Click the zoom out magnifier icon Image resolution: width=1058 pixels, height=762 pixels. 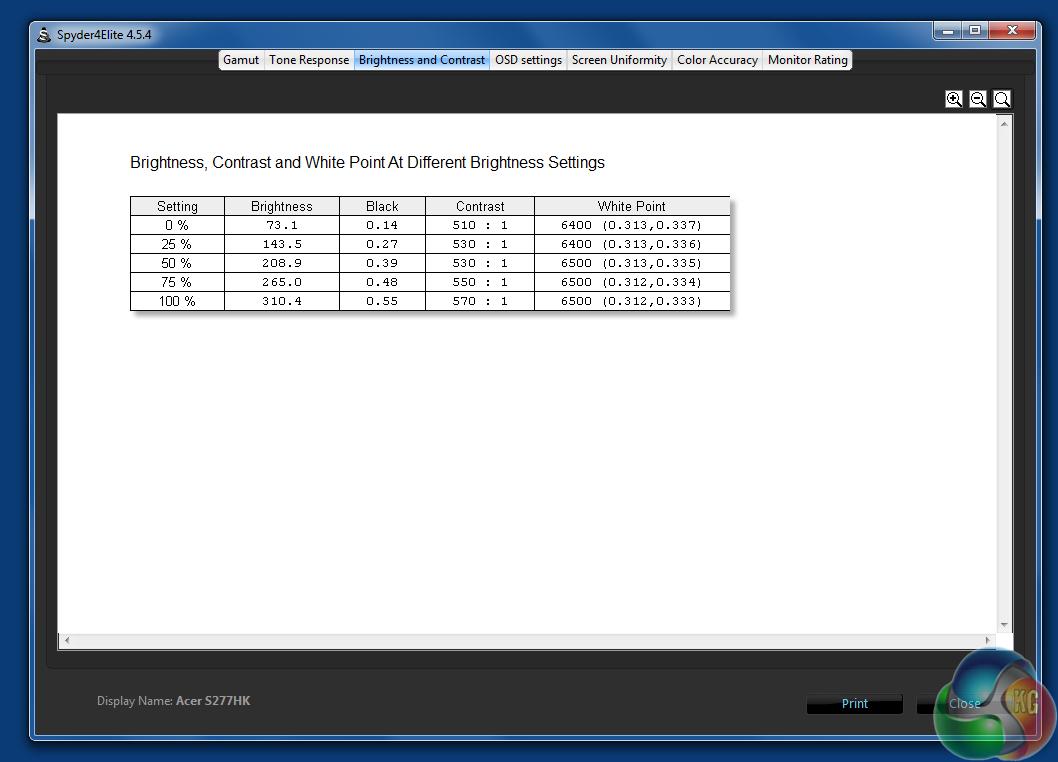tap(978, 99)
